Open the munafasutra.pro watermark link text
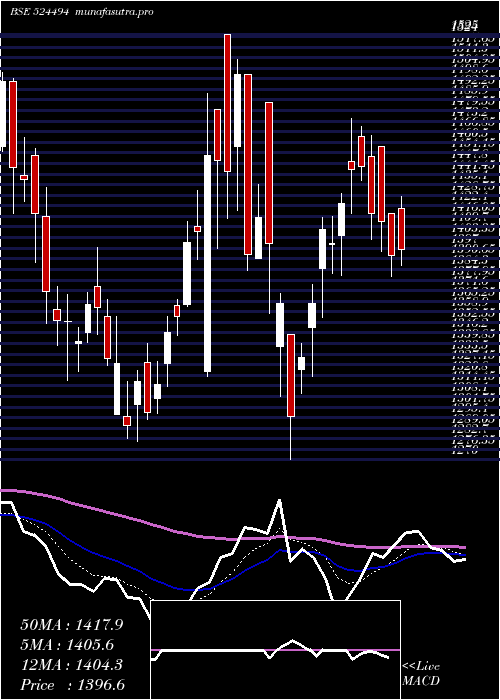Image resolution: width=500 pixels, height=700 pixels. (116, 12)
